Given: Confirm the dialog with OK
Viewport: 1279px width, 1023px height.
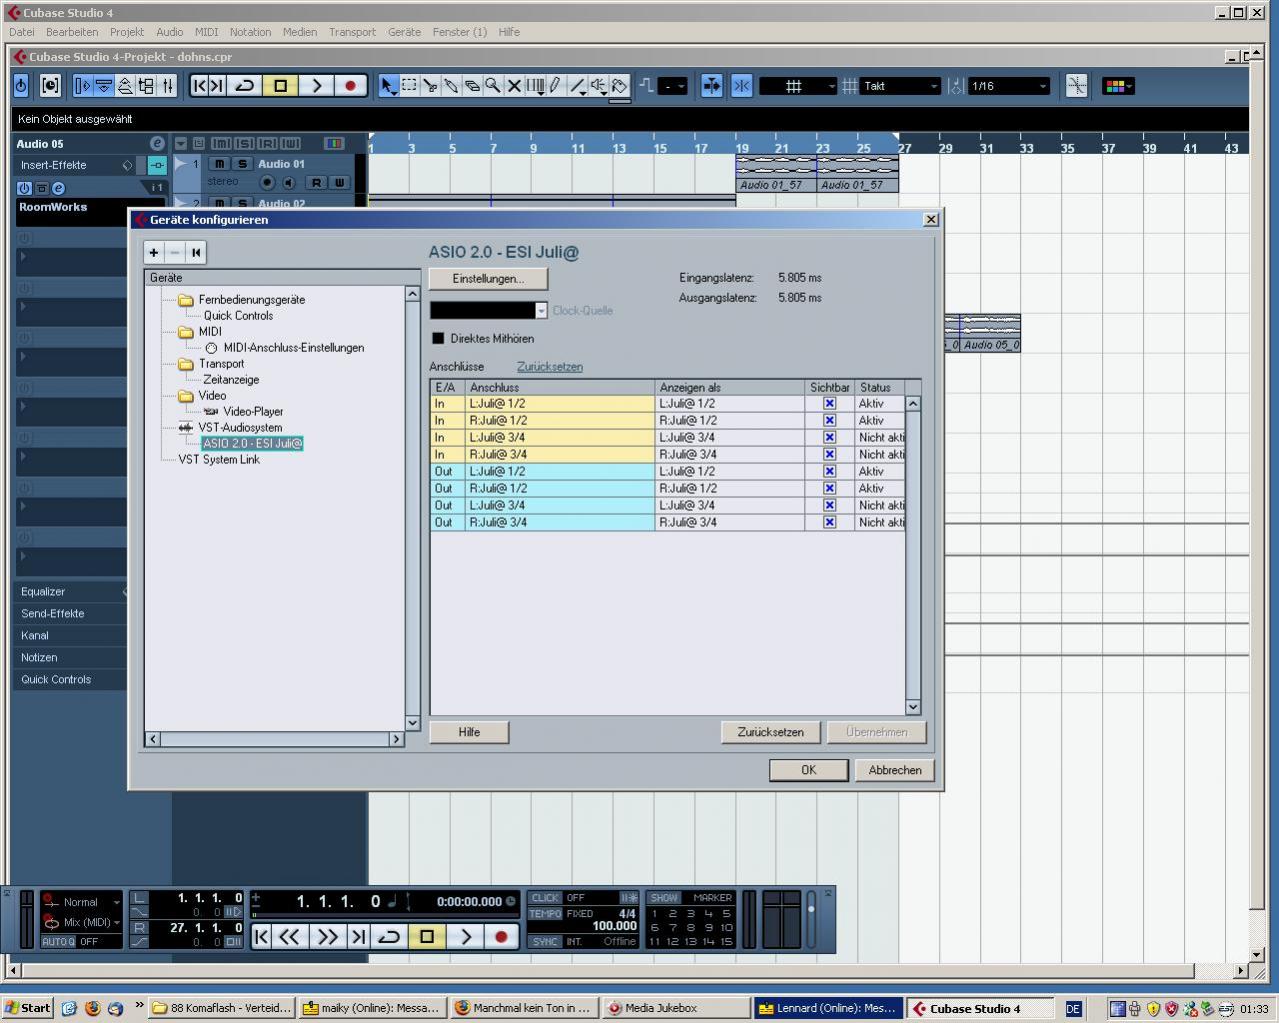Looking at the screenshot, I should 809,770.
